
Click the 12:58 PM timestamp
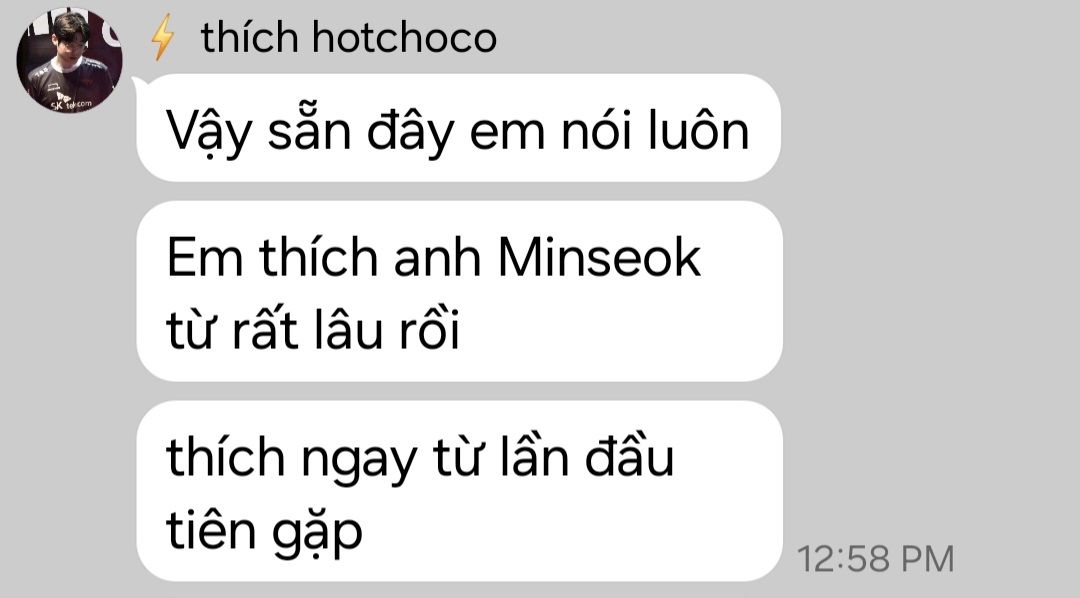875,559
